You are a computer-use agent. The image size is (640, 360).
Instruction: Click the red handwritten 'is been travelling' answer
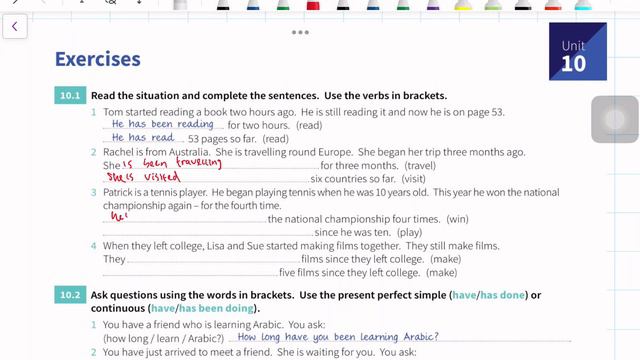(172, 164)
